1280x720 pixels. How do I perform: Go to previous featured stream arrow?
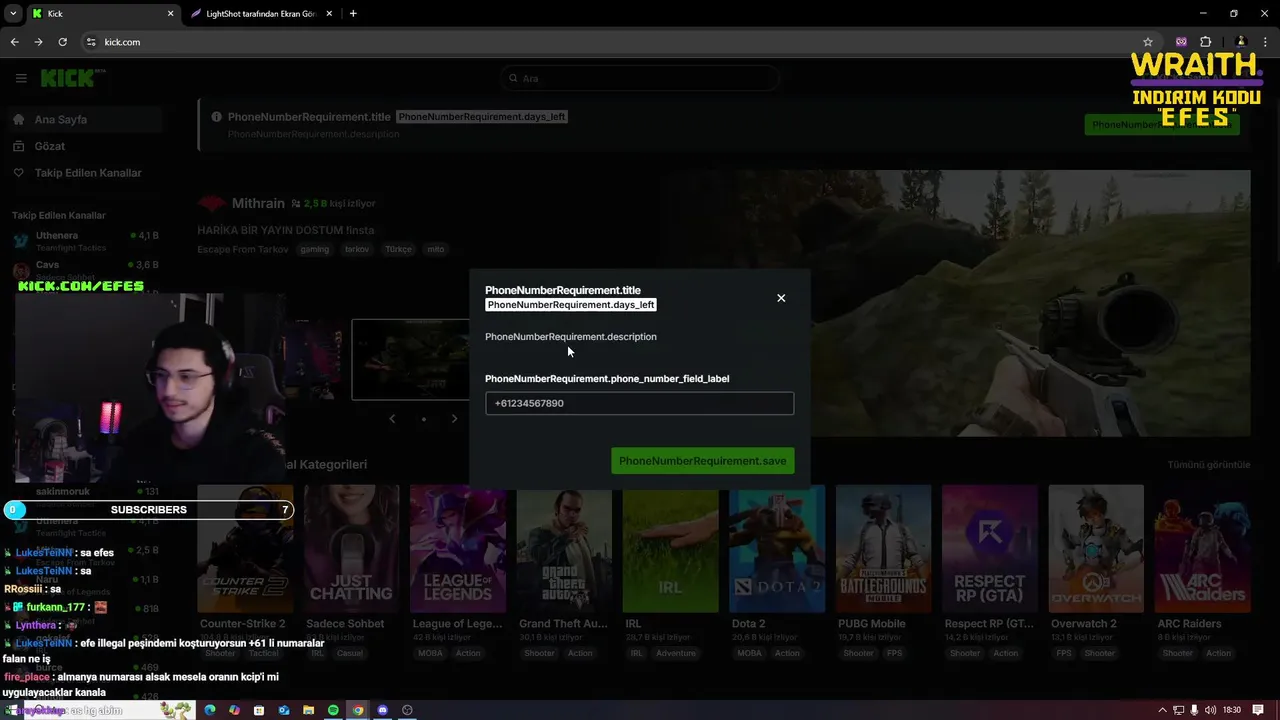(392, 419)
